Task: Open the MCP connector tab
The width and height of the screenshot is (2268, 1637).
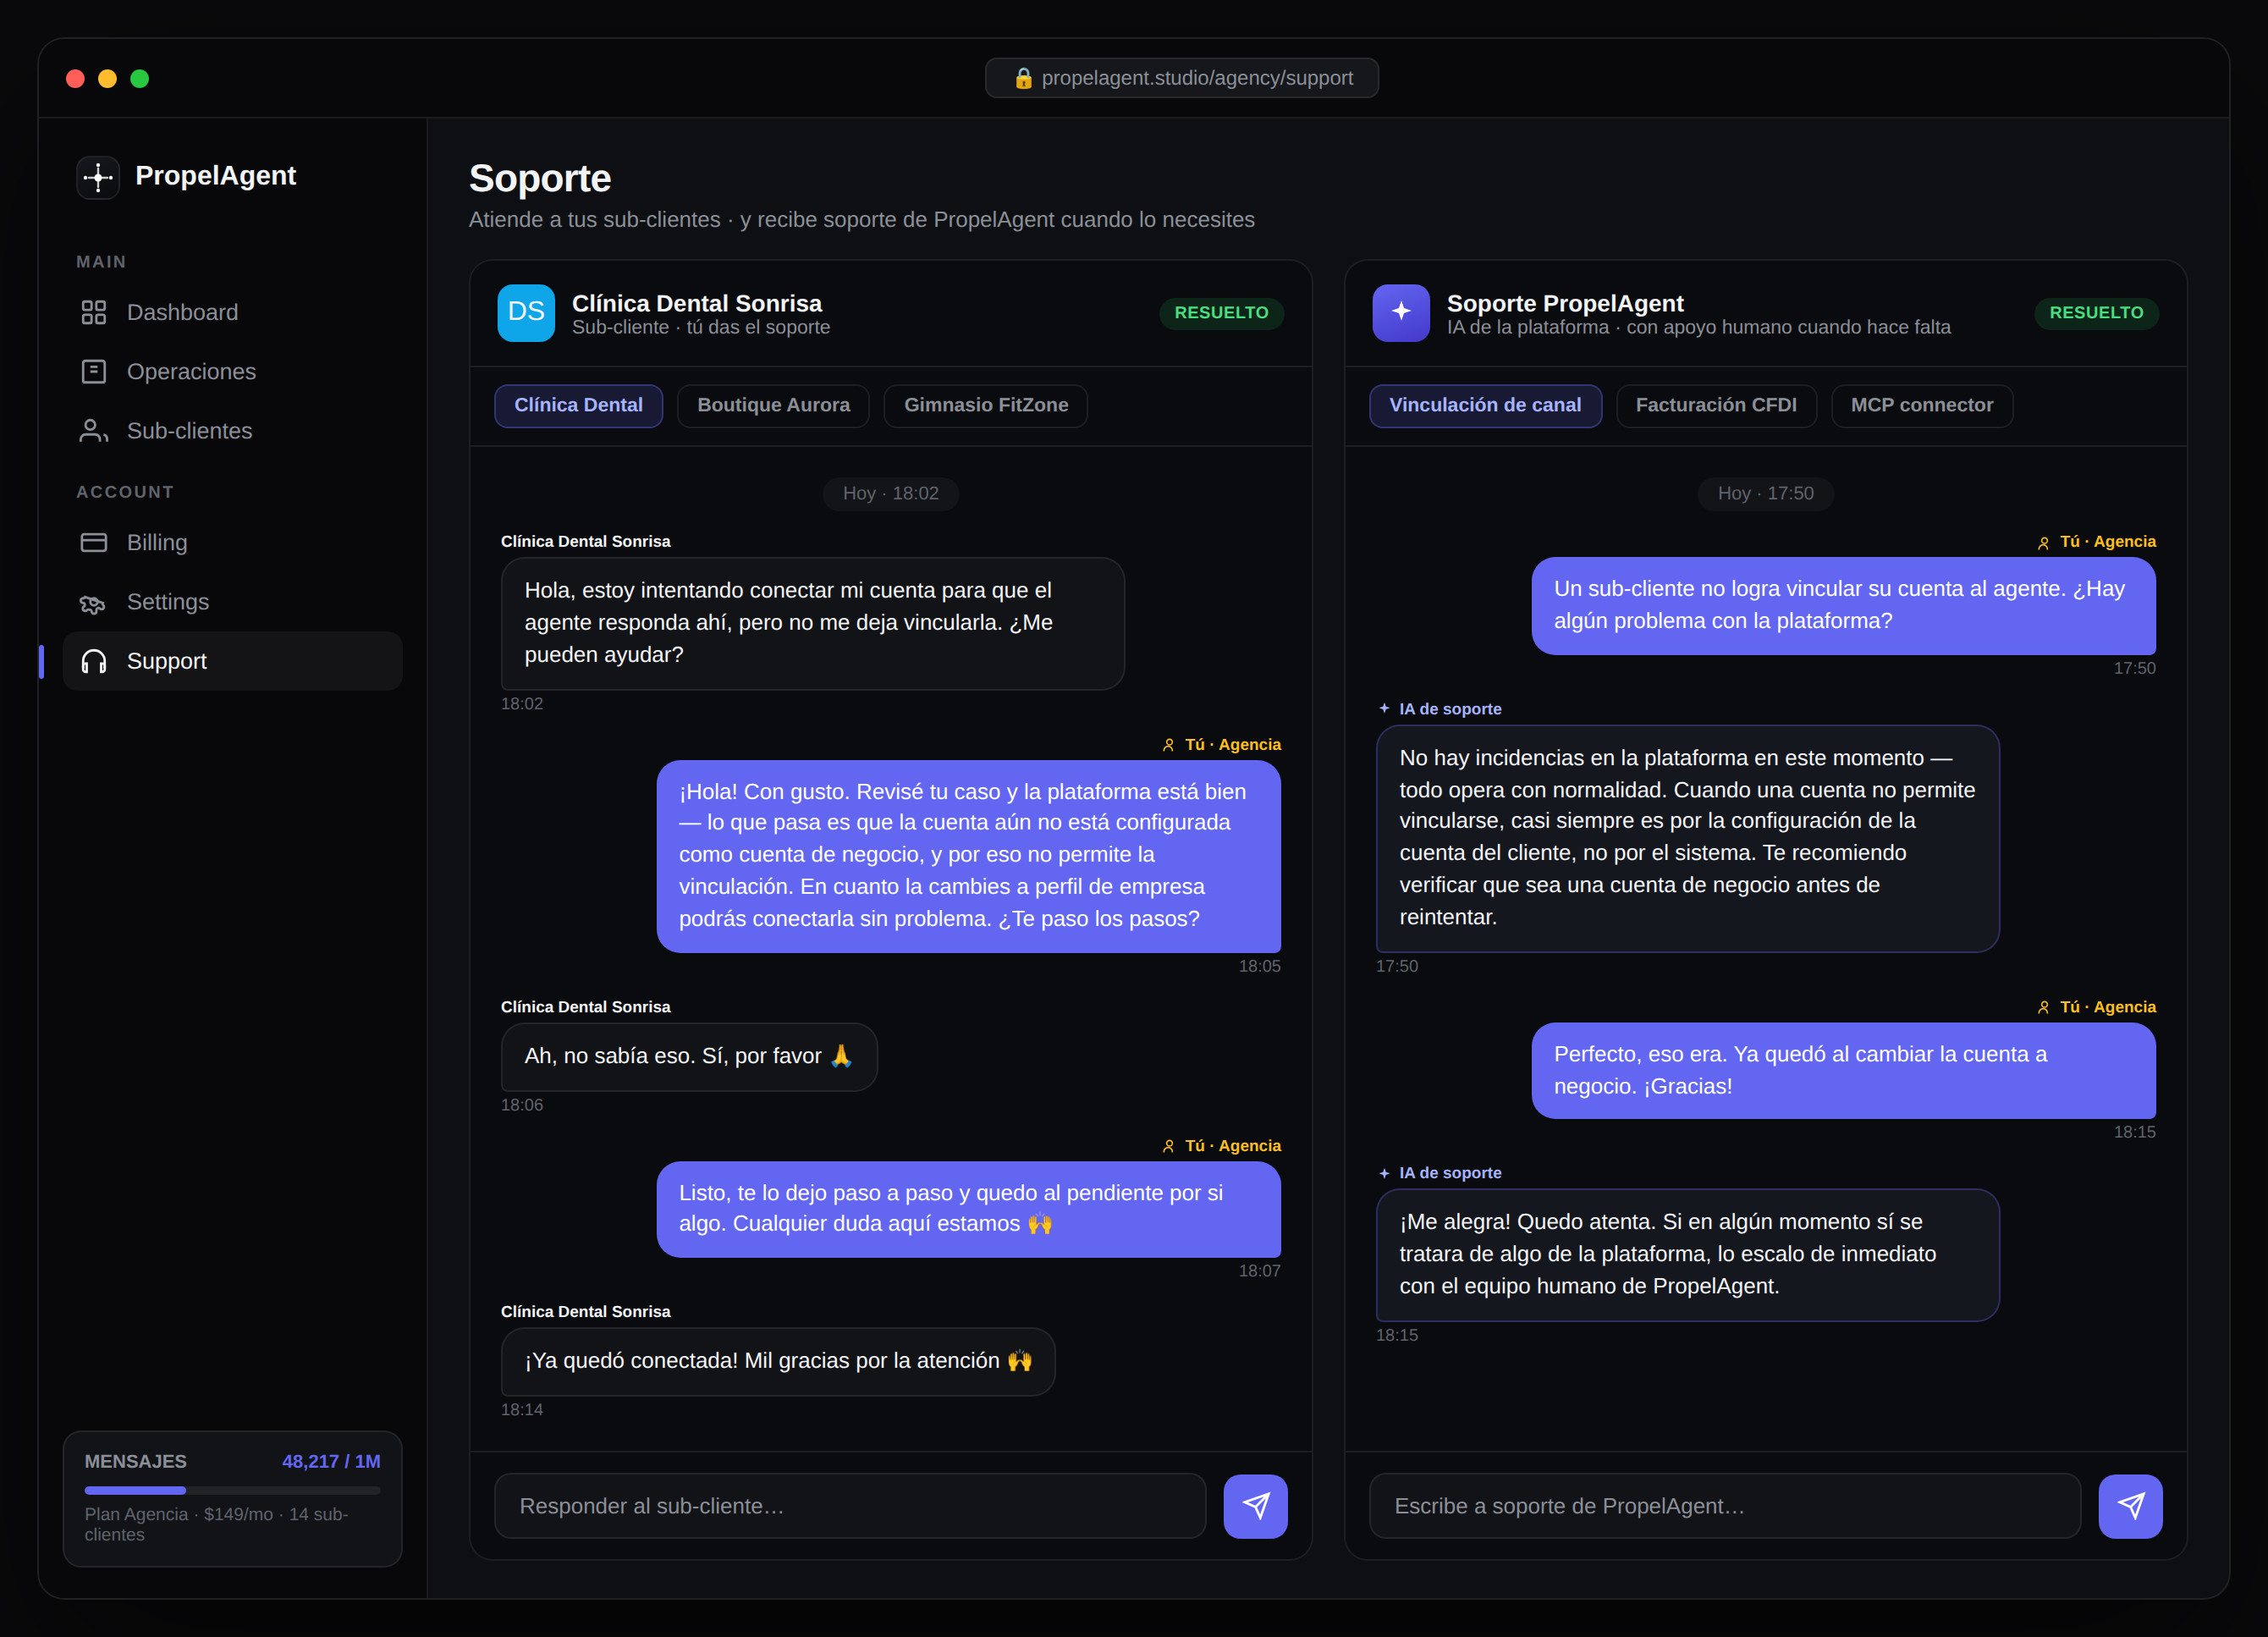Action: click(x=1922, y=406)
